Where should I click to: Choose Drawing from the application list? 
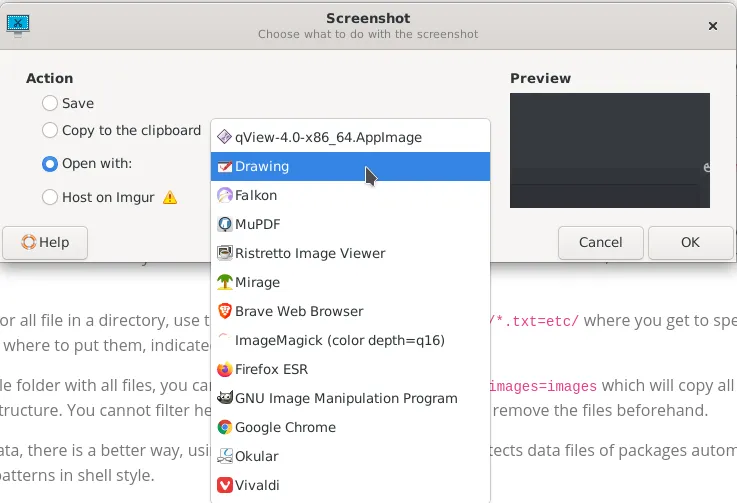pos(350,166)
